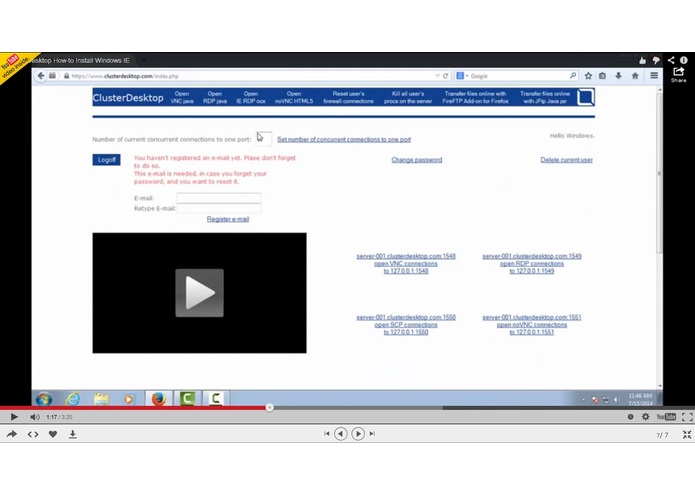Click the search magnifier icon

coord(573,76)
